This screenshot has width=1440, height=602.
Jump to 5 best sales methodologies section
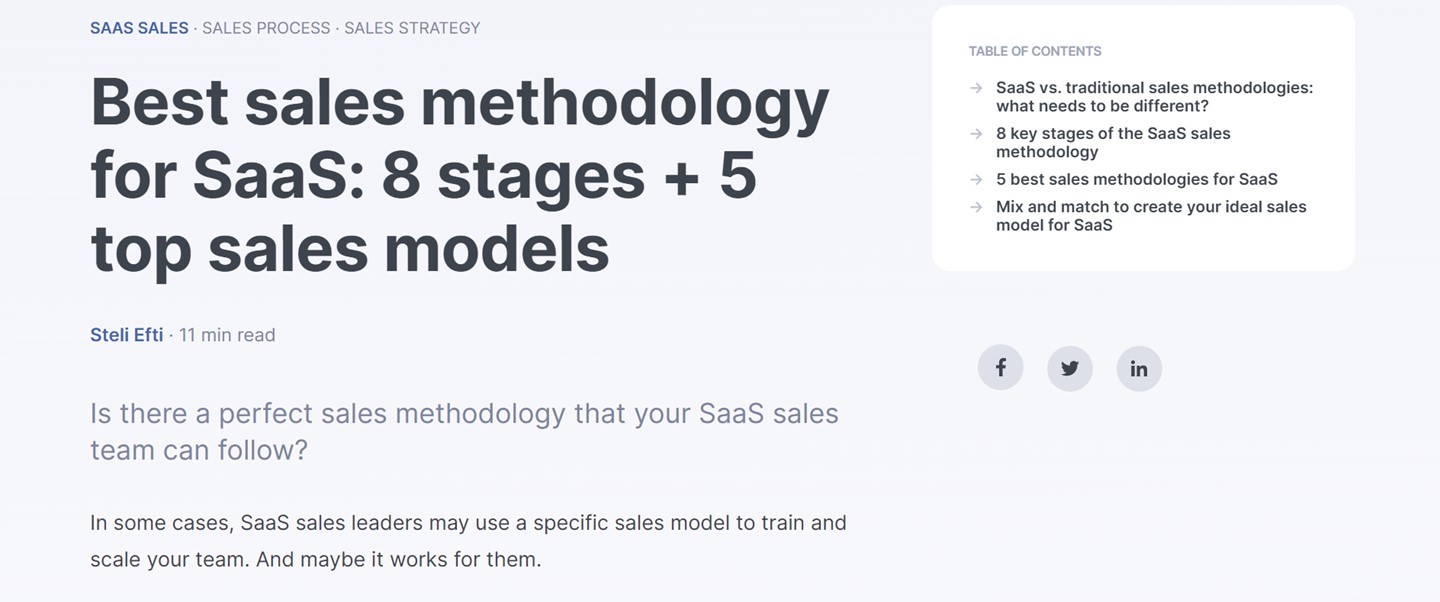[x=1136, y=180]
